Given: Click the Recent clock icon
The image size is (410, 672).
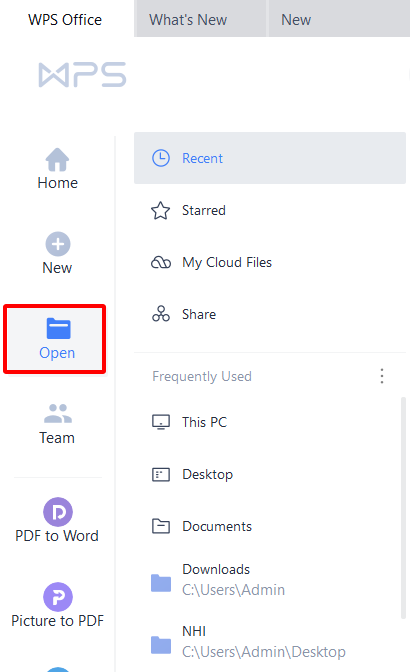Looking at the screenshot, I should (161, 158).
